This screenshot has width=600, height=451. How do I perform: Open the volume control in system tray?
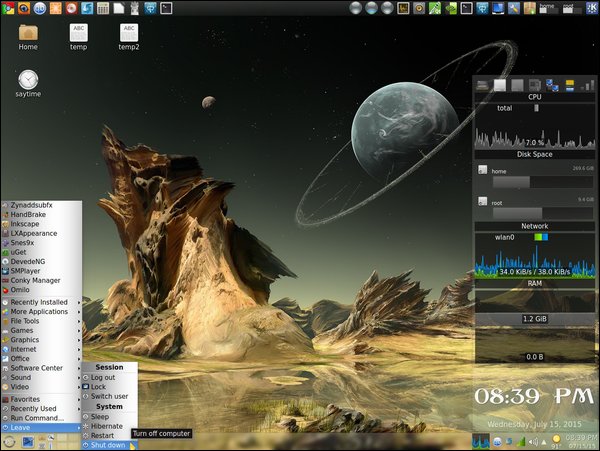[x=533, y=442]
